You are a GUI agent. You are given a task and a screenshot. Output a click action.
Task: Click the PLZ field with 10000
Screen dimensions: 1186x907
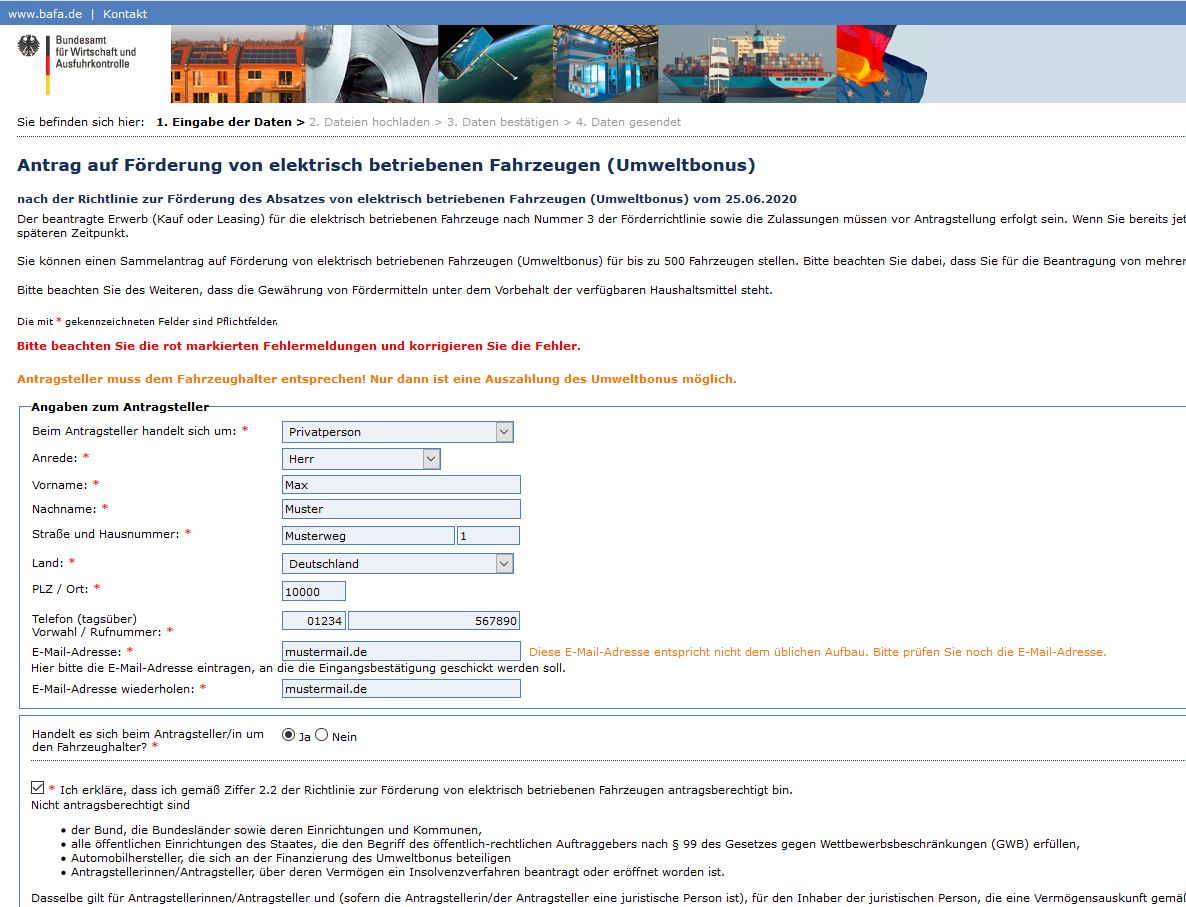tap(314, 592)
